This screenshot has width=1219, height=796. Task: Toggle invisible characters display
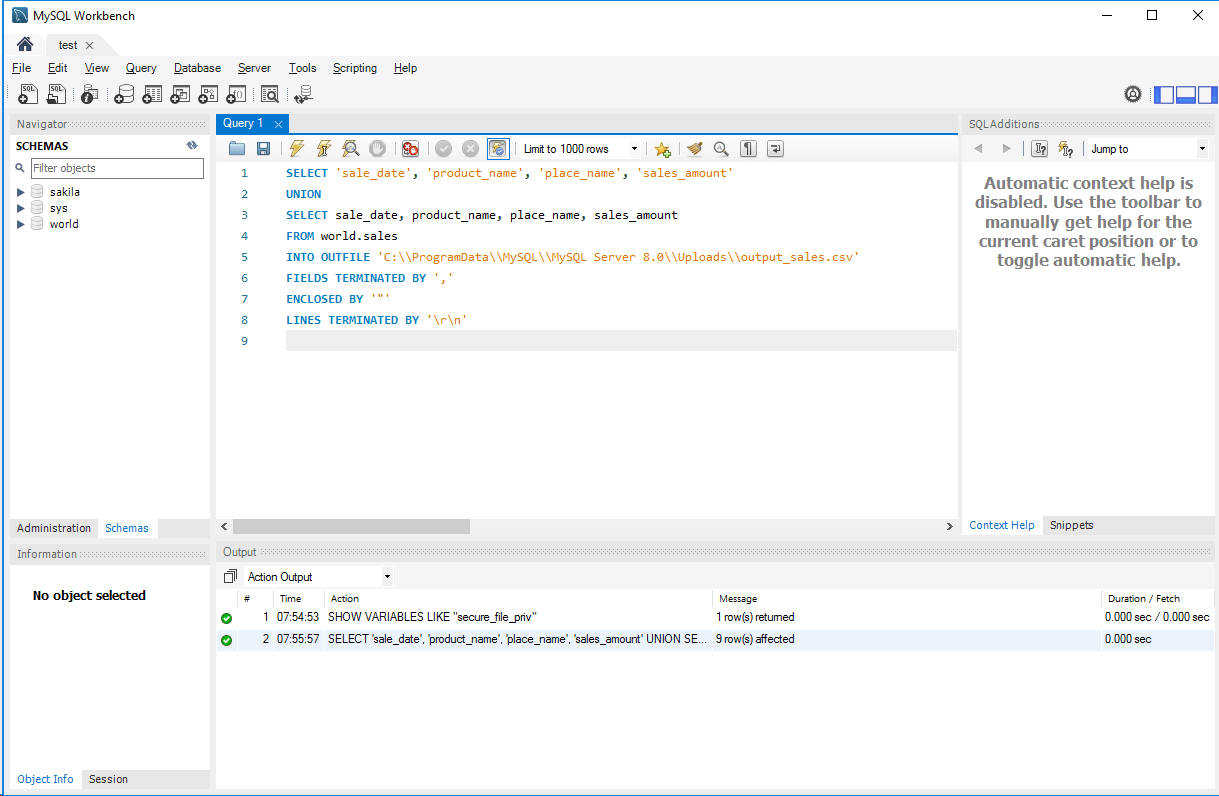748,149
